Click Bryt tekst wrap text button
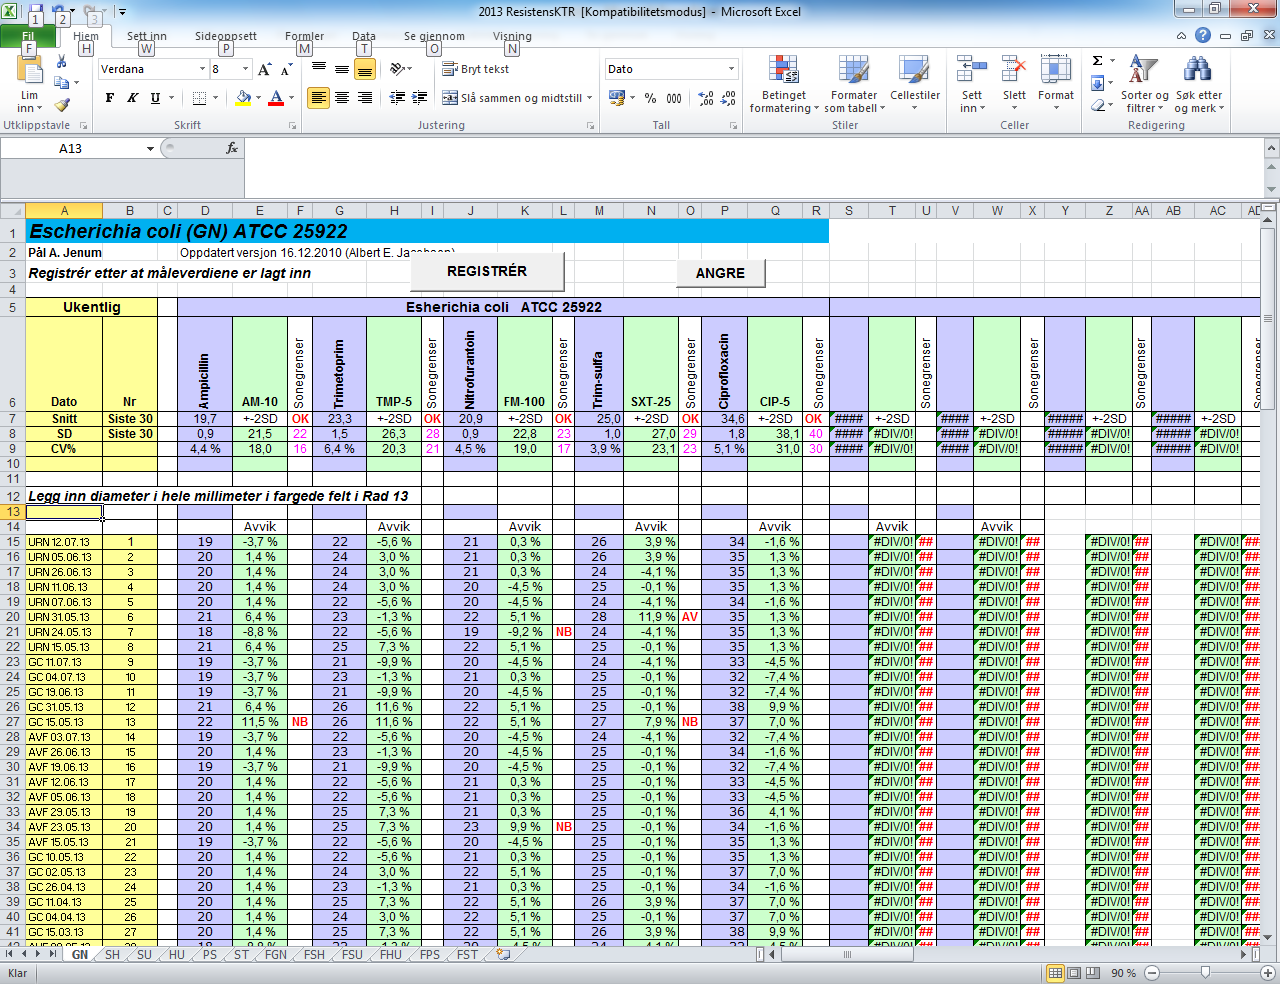Screen dimensions: 1280x984 476,69
